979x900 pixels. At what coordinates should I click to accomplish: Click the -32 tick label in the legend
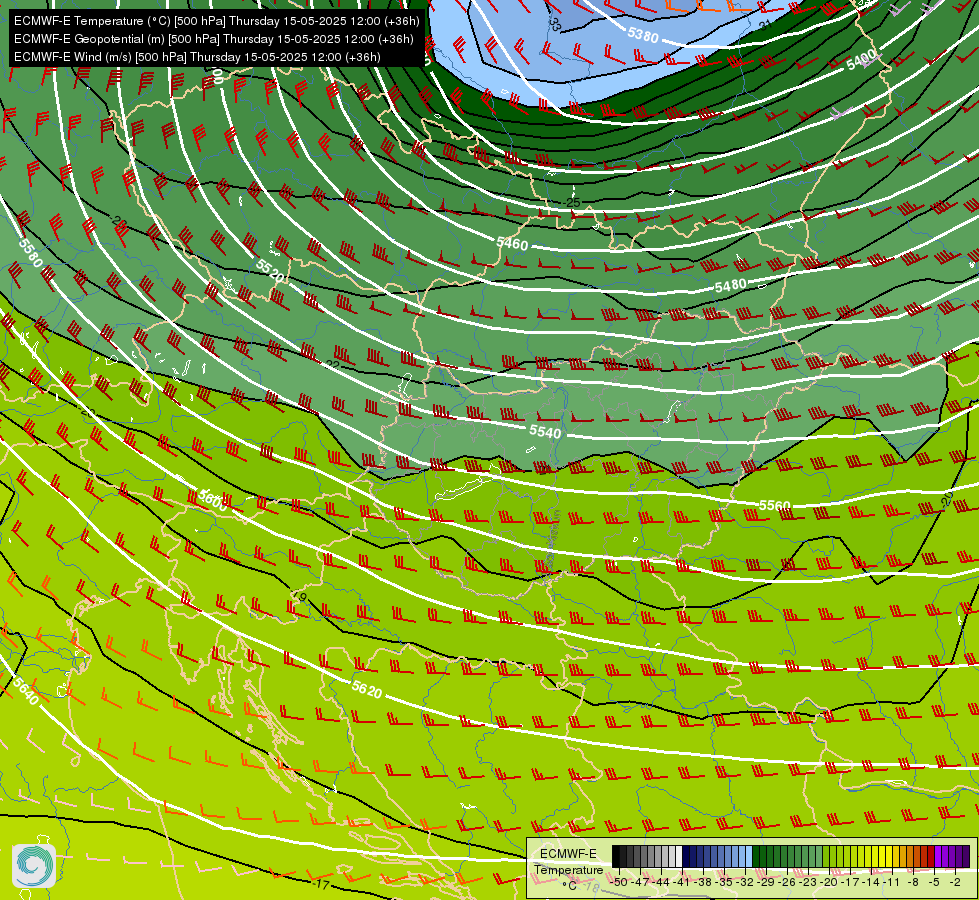pos(746,882)
